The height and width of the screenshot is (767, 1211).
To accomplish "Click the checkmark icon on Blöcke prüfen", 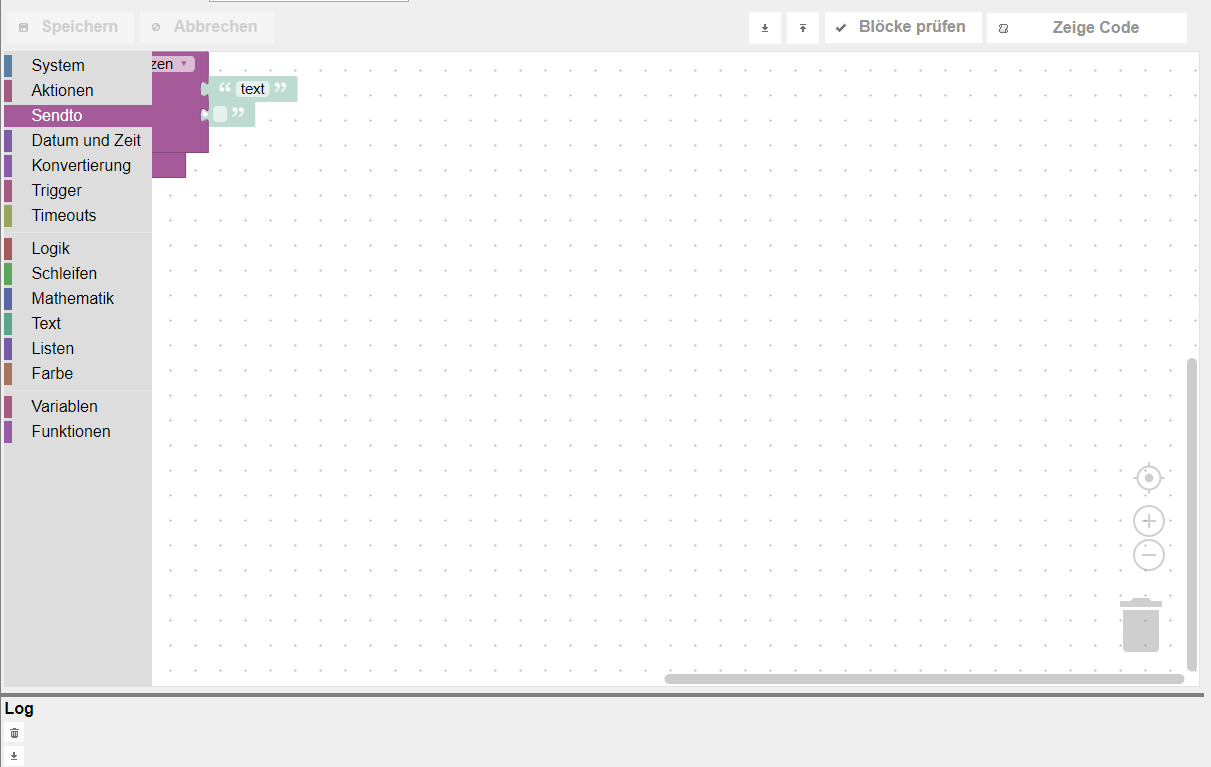I will [x=841, y=27].
